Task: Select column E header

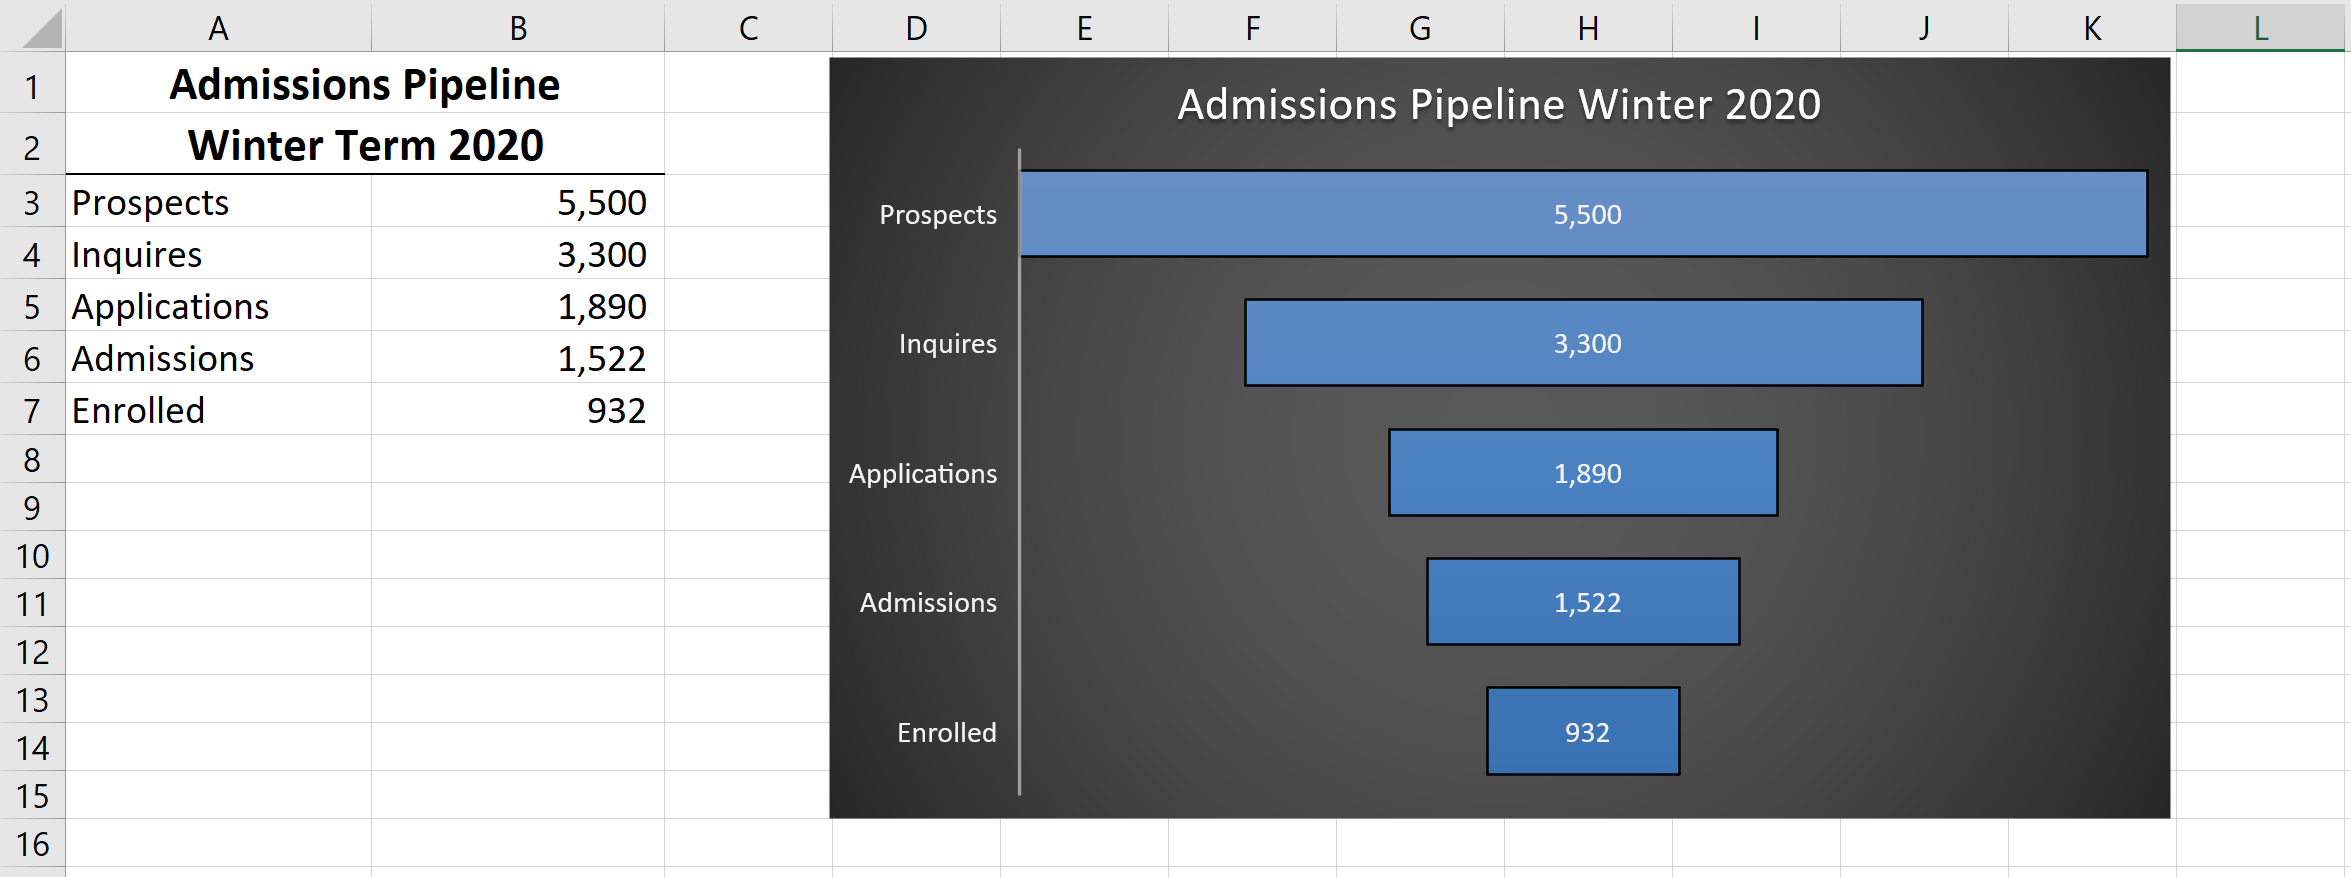Action: pyautogui.click(x=1084, y=27)
